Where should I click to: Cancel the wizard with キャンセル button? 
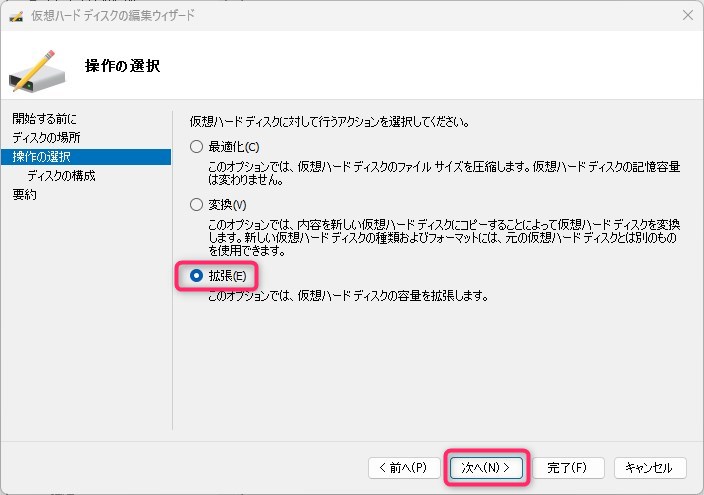[655, 467]
